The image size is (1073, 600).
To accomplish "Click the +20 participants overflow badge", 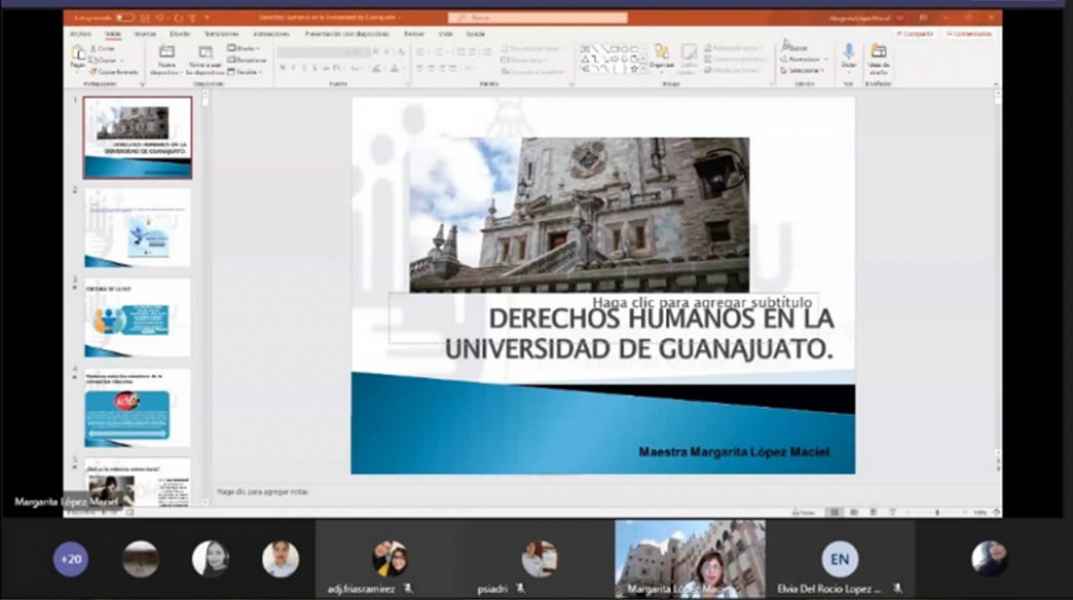I will click(x=71, y=559).
